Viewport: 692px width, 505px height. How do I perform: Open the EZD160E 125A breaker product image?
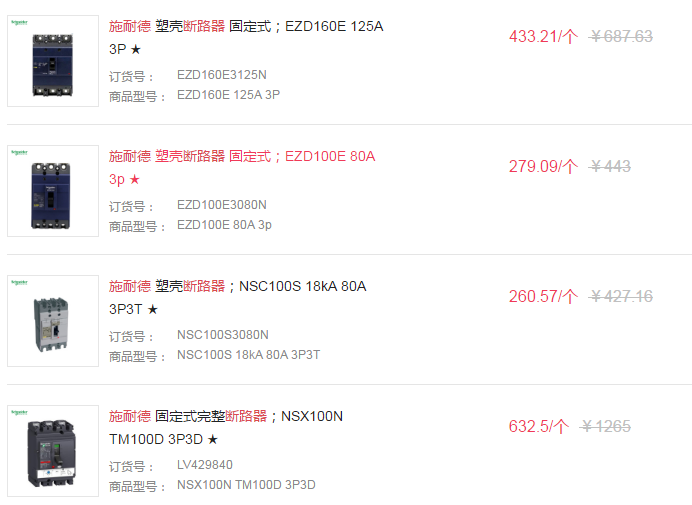pos(53,61)
